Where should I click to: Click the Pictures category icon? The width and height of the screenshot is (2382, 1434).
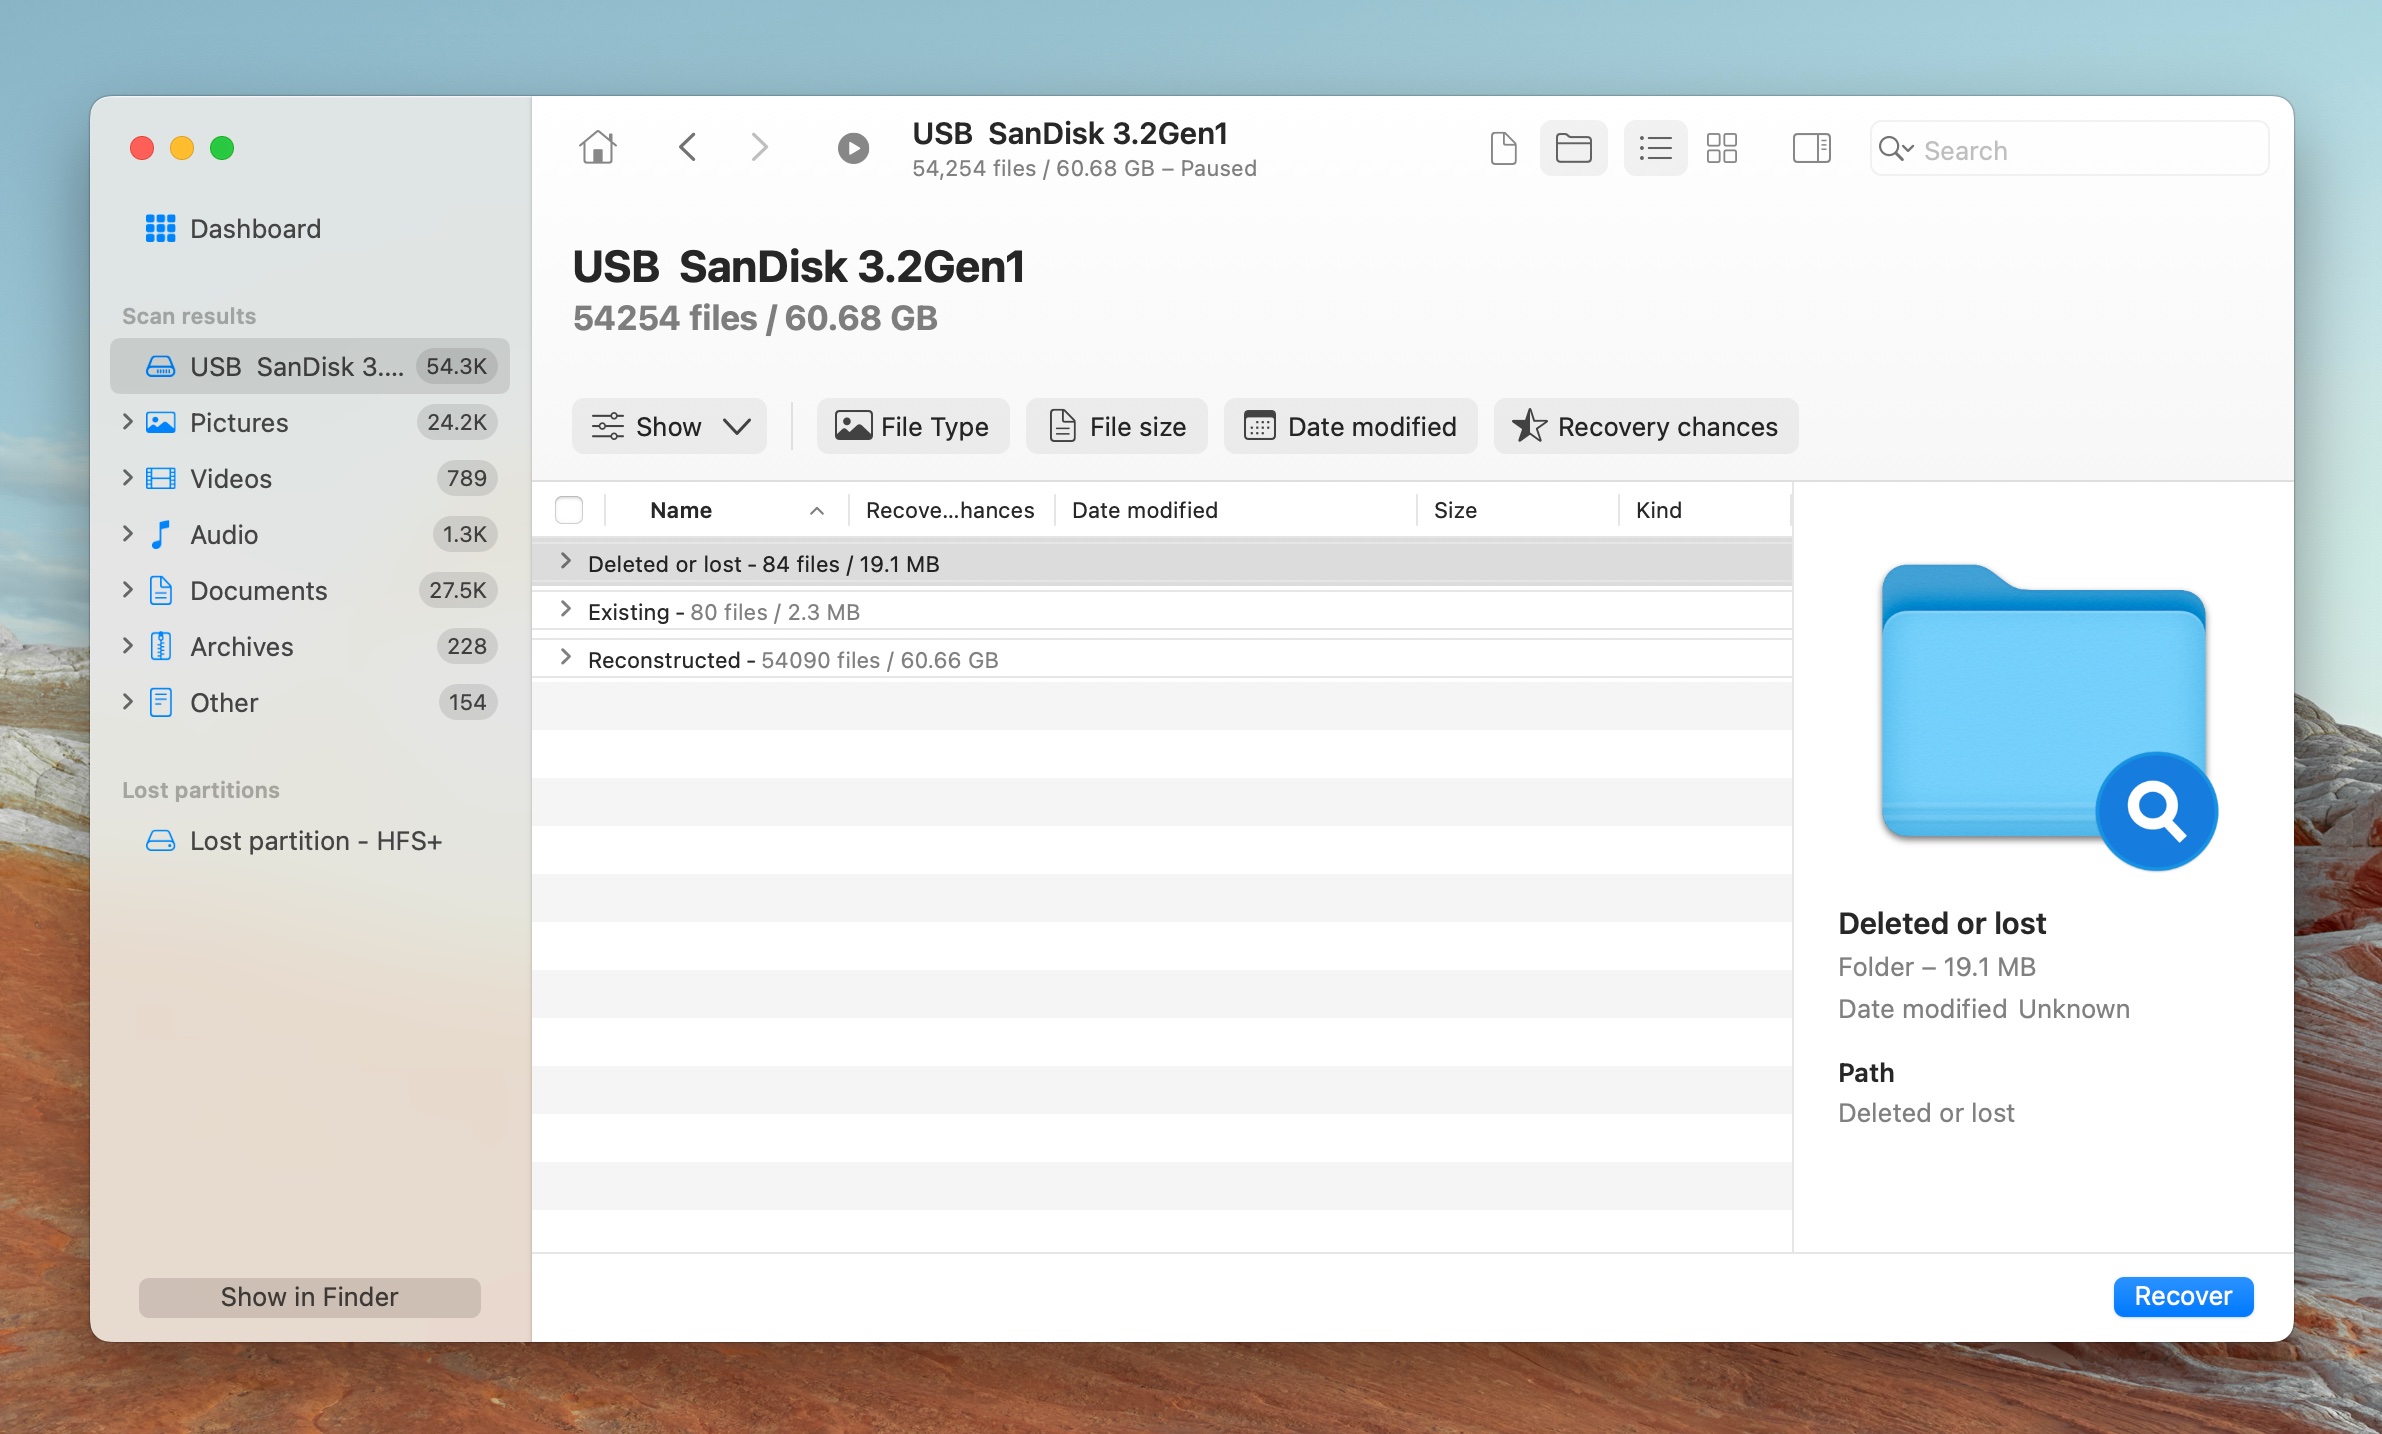(x=160, y=422)
